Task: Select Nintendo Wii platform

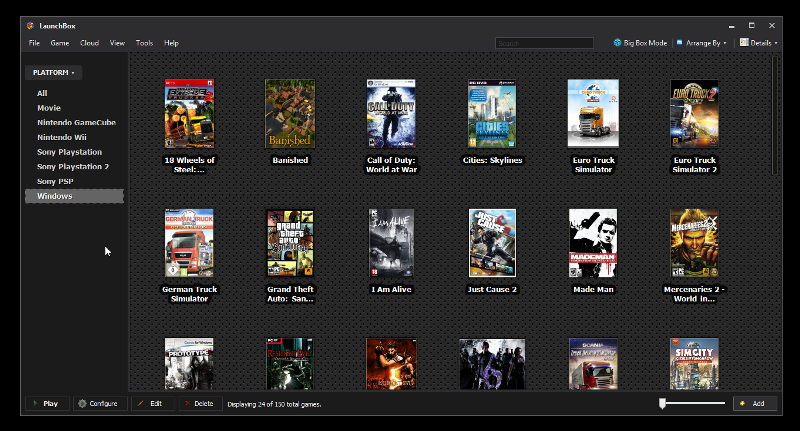Action: tap(62, 137)
